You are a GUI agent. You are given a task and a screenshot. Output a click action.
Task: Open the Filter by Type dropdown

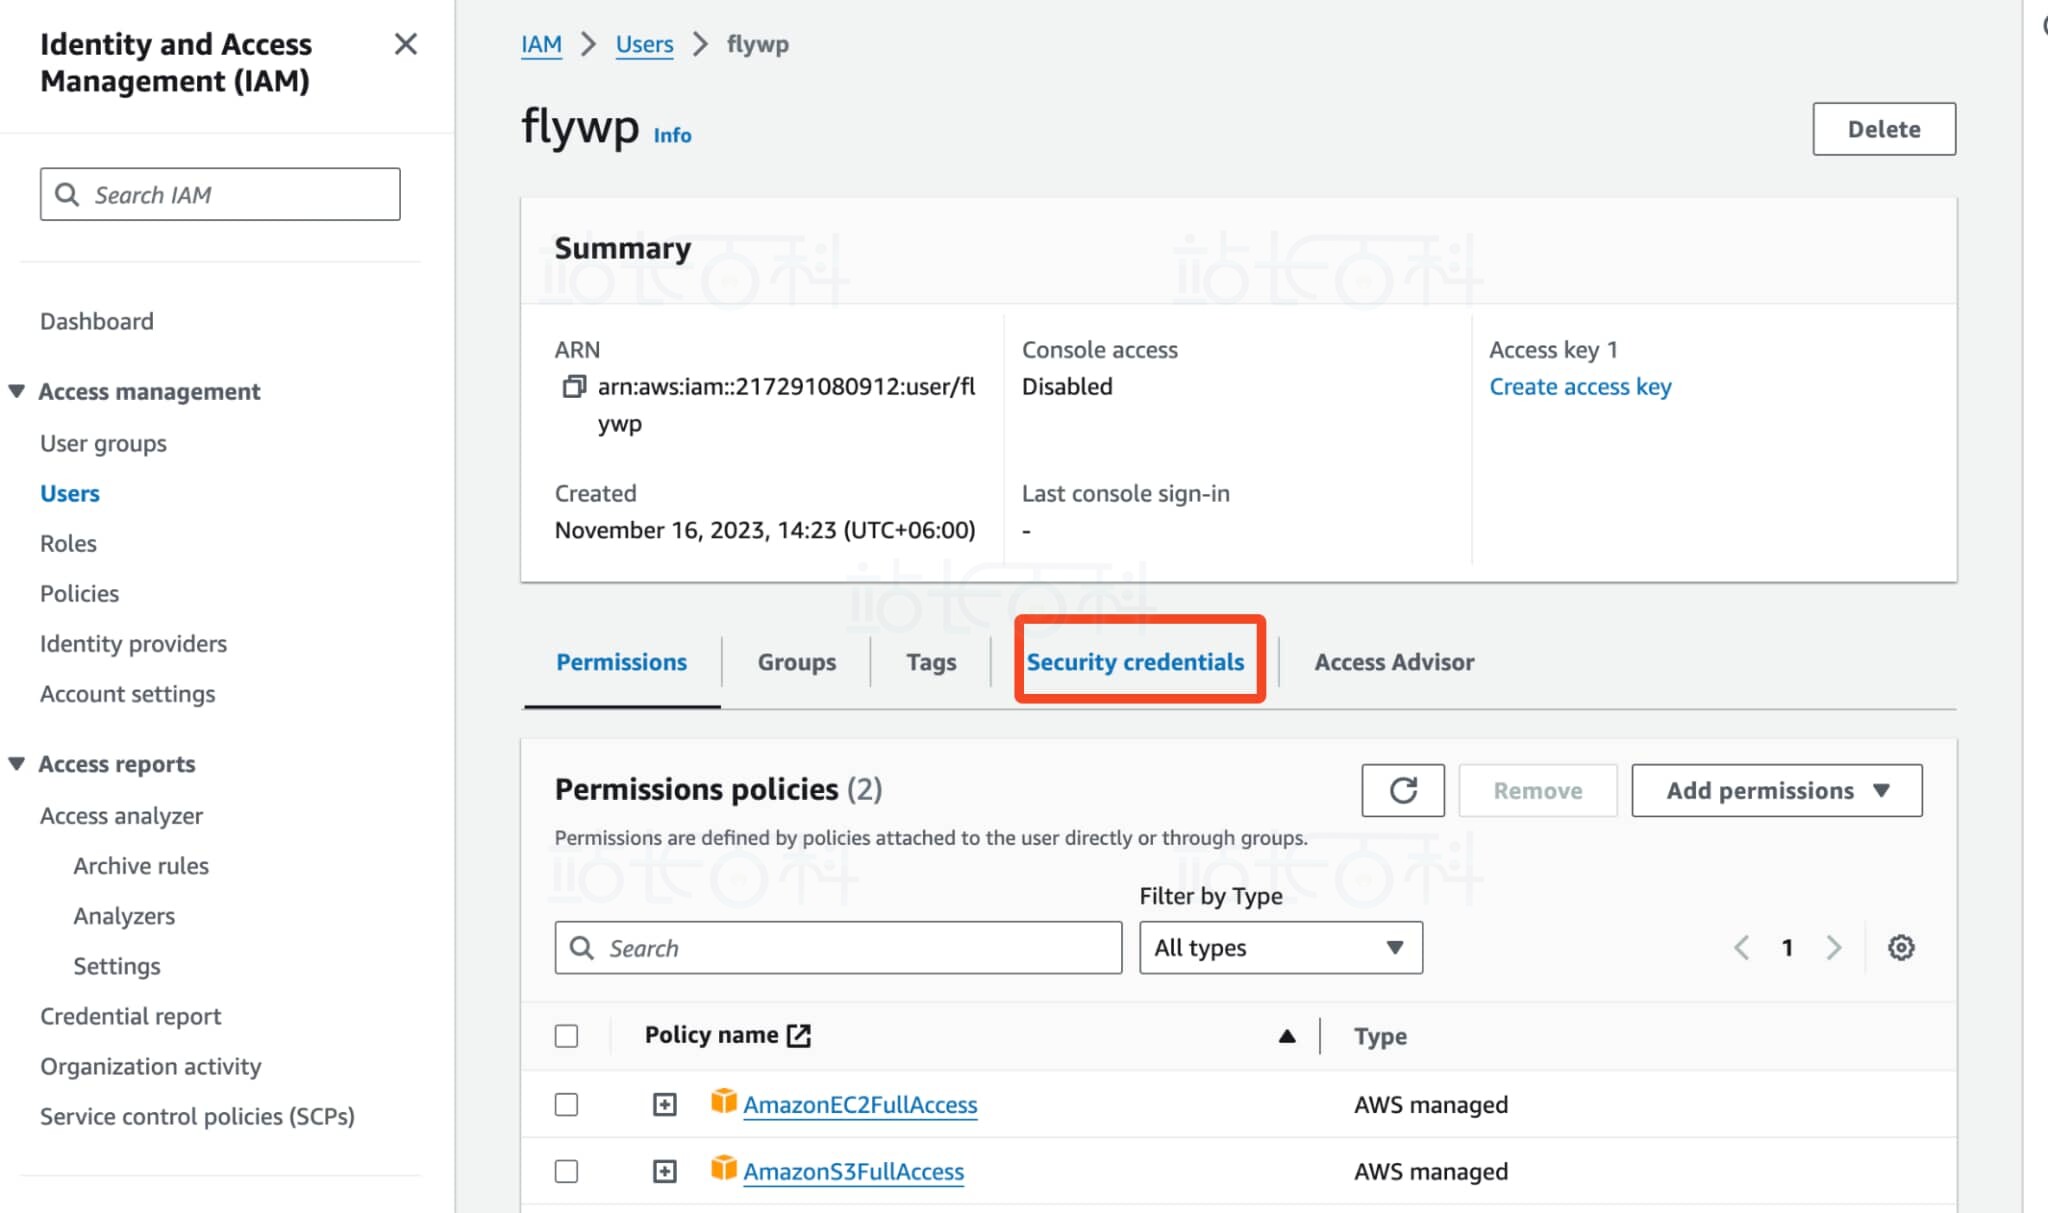click(x=1280, y=947)
